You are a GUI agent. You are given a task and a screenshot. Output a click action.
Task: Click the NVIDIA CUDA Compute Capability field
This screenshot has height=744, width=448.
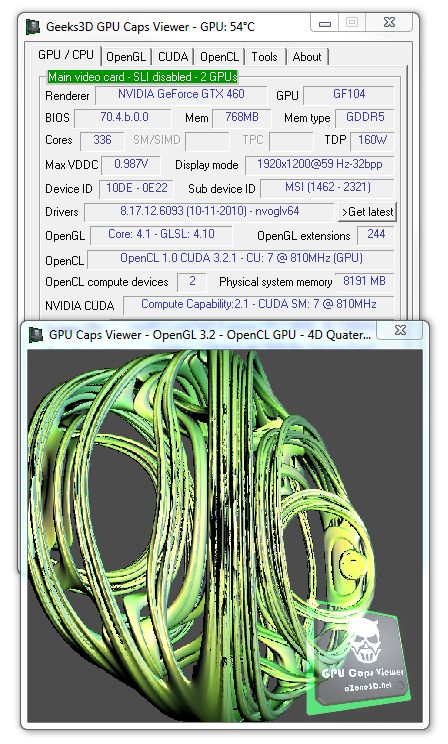[x=259, y=305]
